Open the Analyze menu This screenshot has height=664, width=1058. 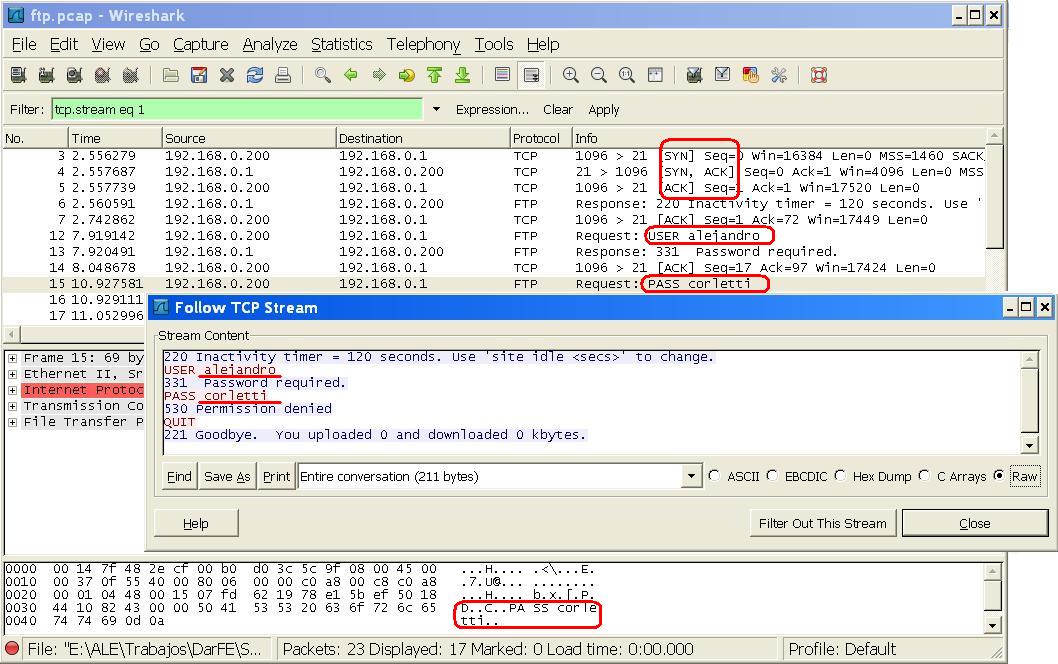270,44
